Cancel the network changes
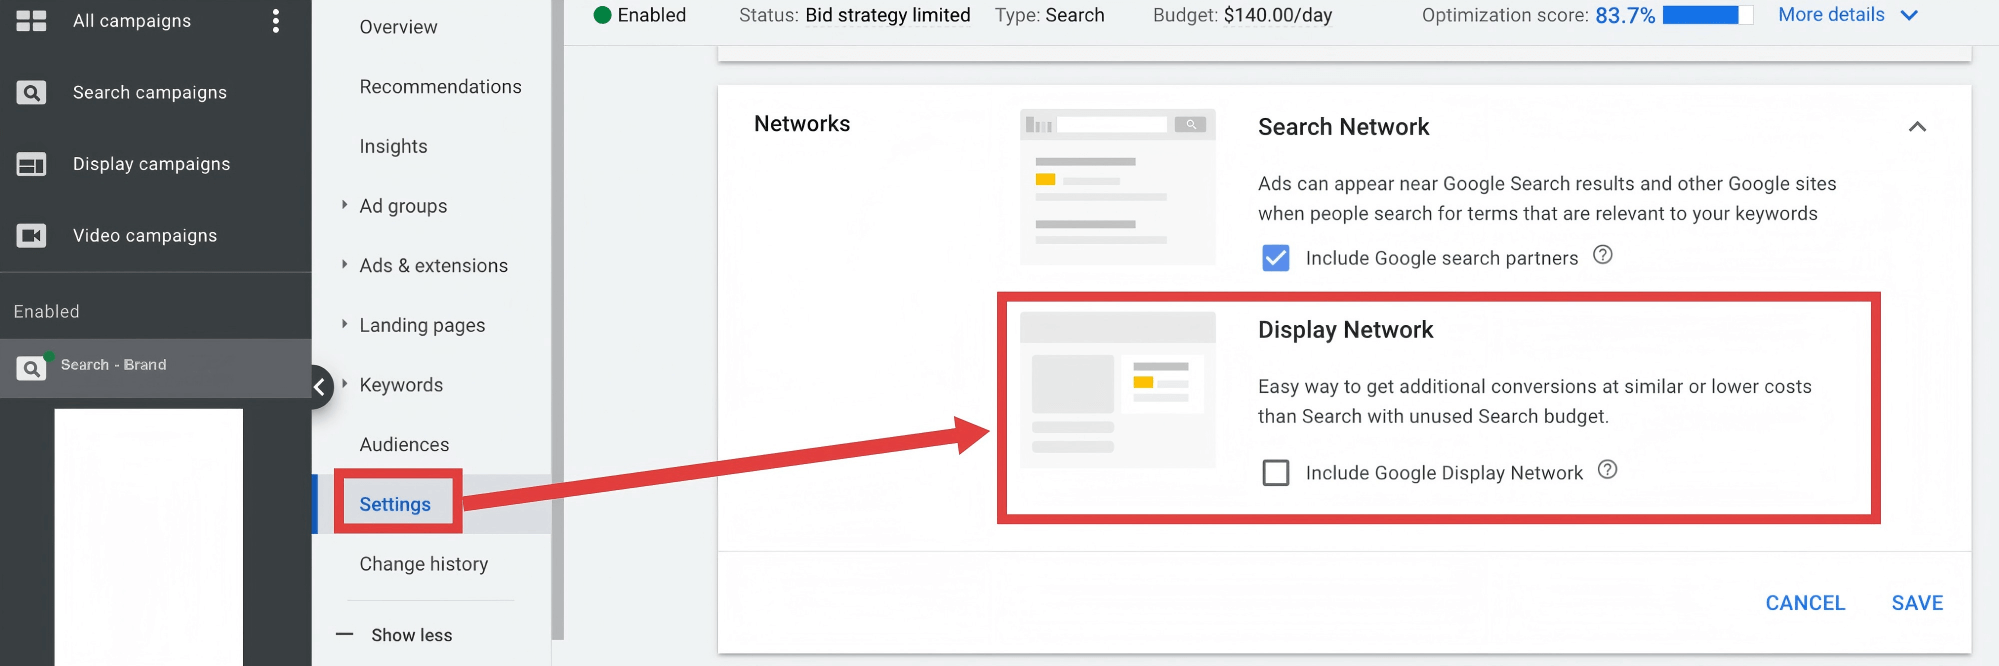 point(1804,603)
